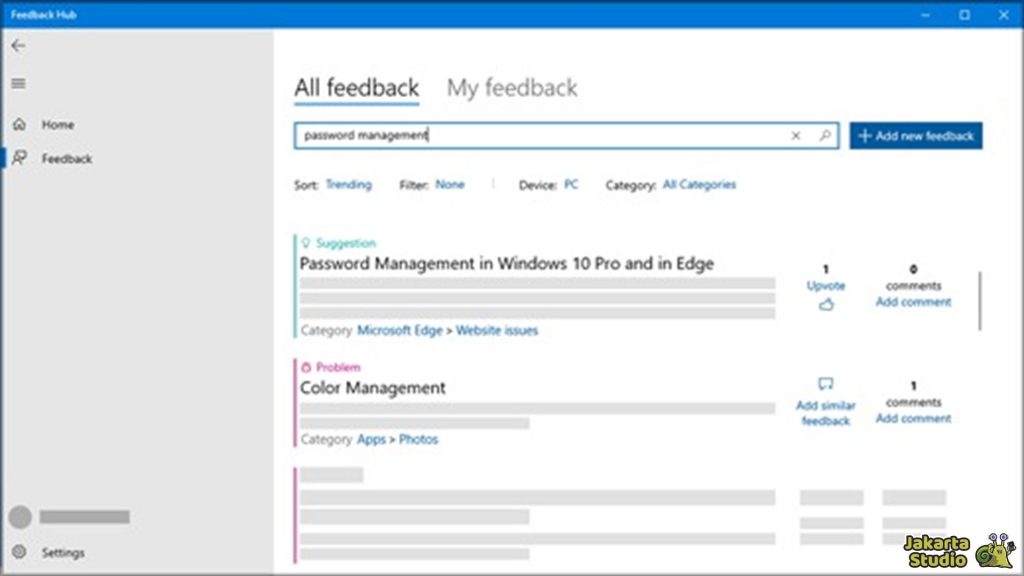Click the Home icon in sidebar

pos(19,125)
